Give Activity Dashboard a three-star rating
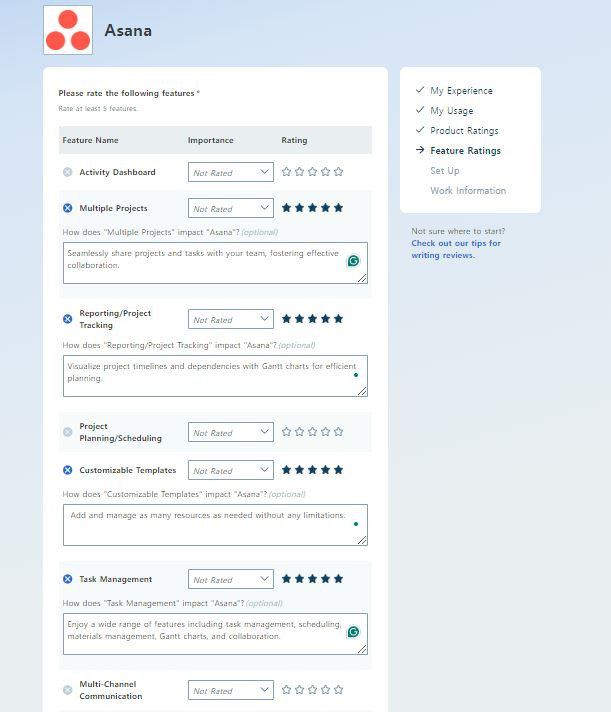 click(312, 172)
